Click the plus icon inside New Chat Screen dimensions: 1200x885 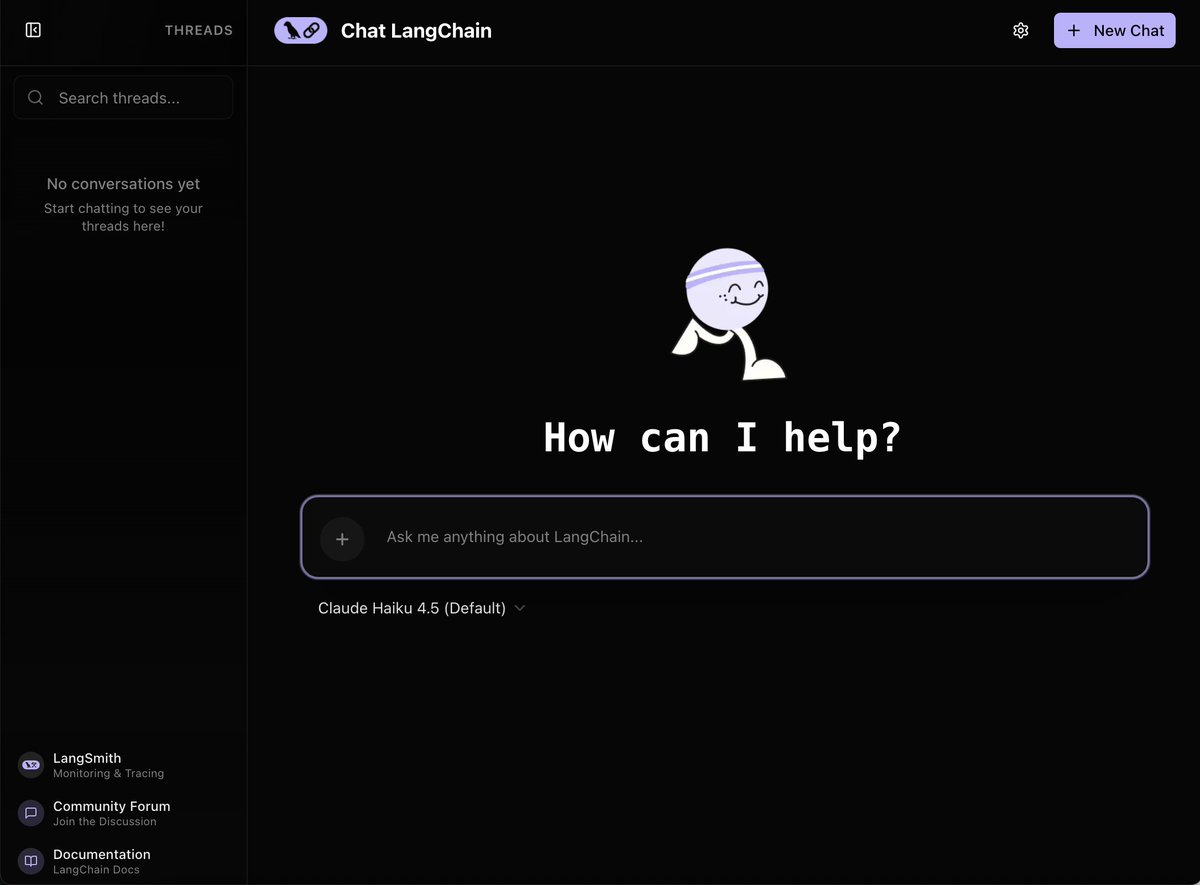tap(1074, 31)
